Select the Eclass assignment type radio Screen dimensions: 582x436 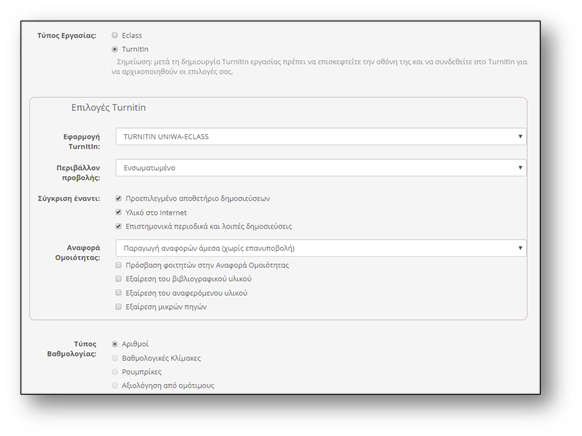tap(115, 35)
